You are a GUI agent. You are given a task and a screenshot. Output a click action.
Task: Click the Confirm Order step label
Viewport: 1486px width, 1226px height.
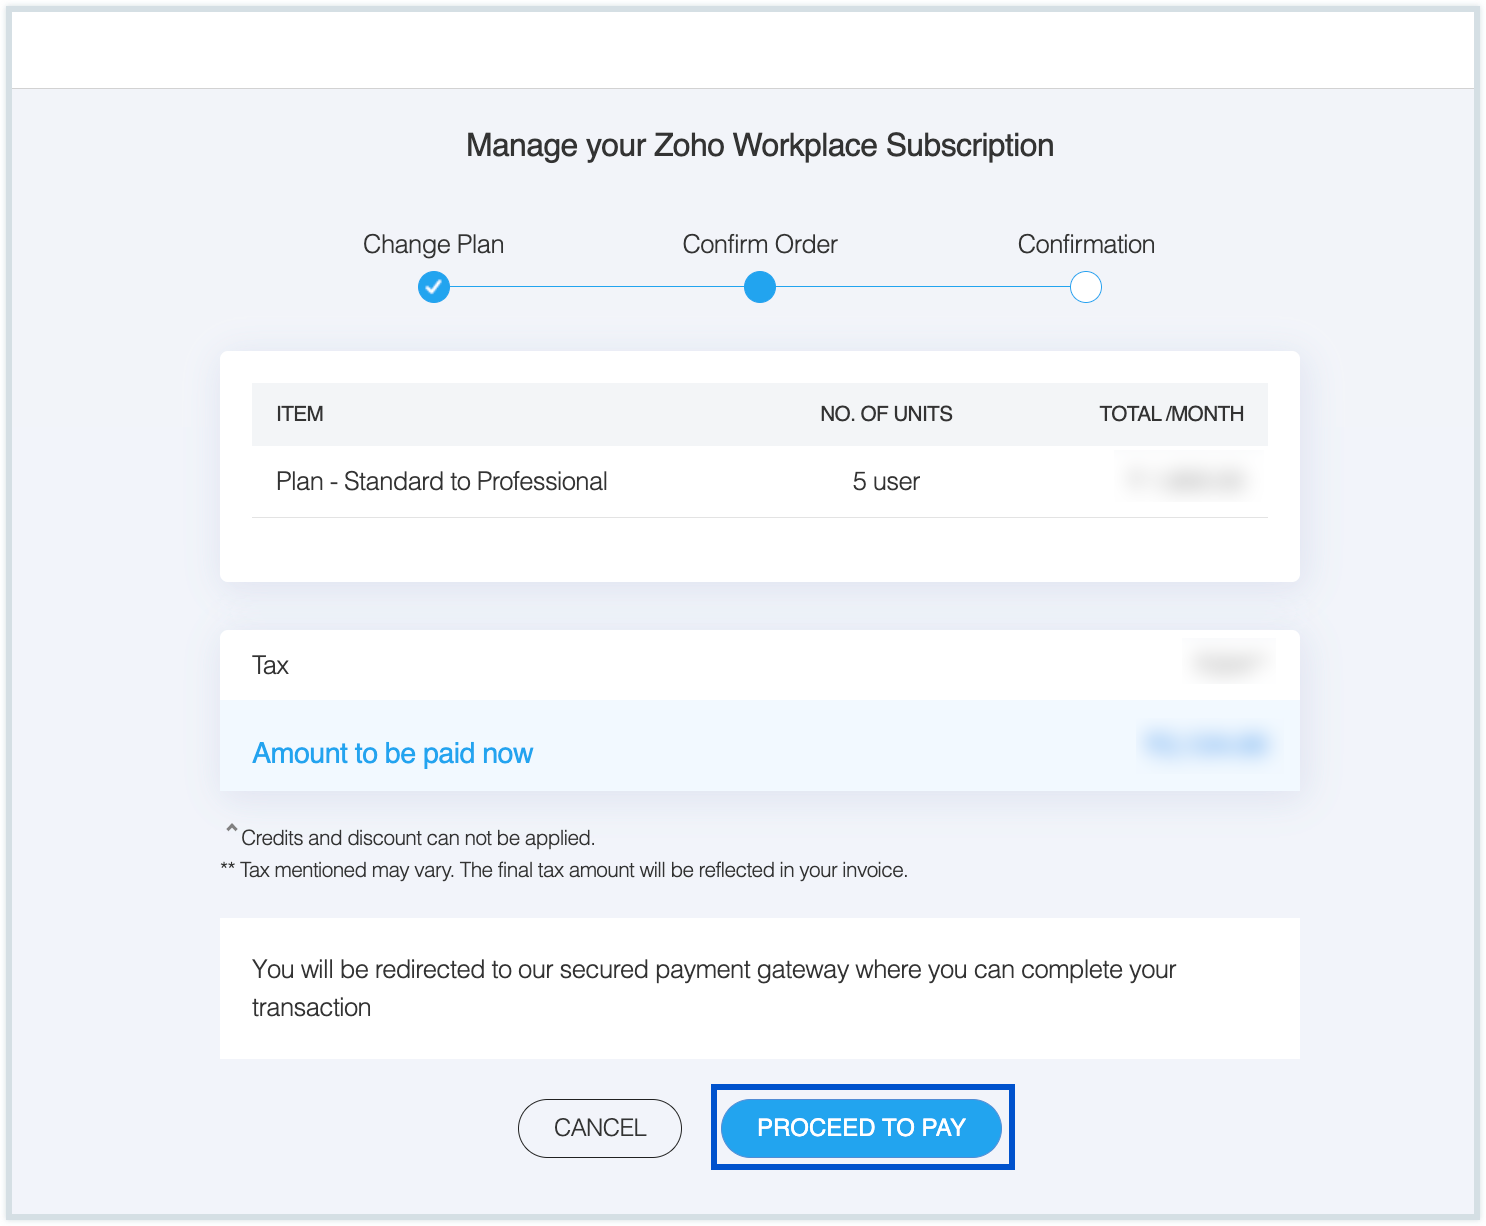click(x=760, y=245)
